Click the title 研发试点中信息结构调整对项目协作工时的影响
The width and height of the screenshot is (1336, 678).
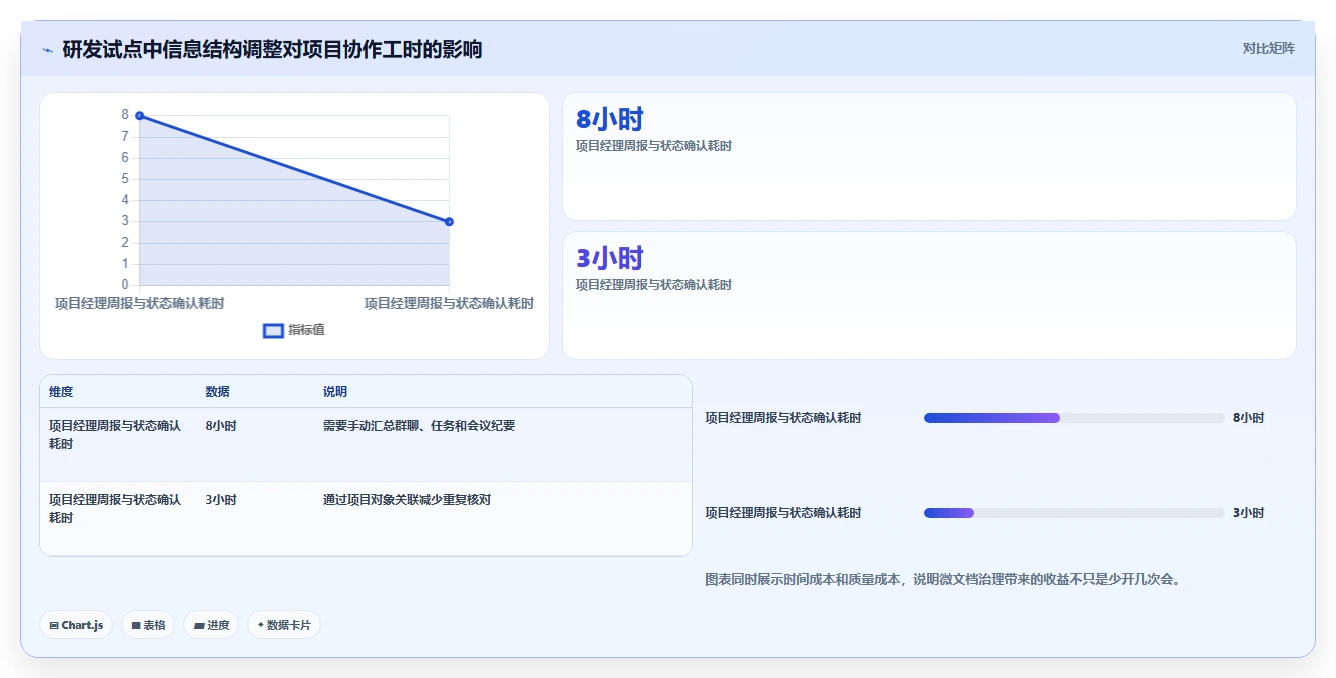(x=272, y=49)
